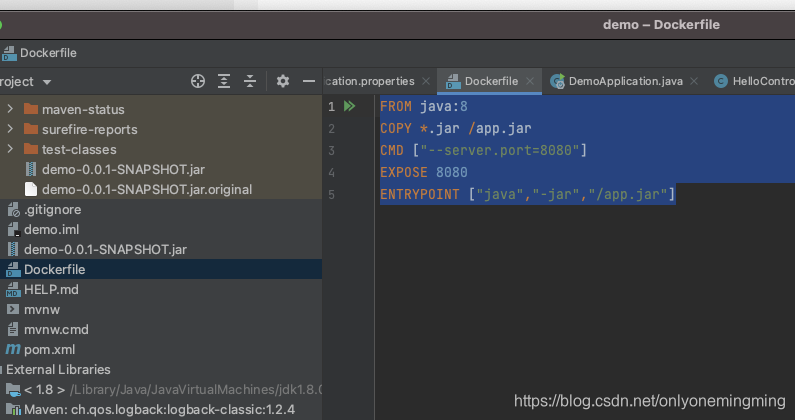Open the HelloController tab
Viewport: 795px width, 420px height.
click(x=754, y=81)
